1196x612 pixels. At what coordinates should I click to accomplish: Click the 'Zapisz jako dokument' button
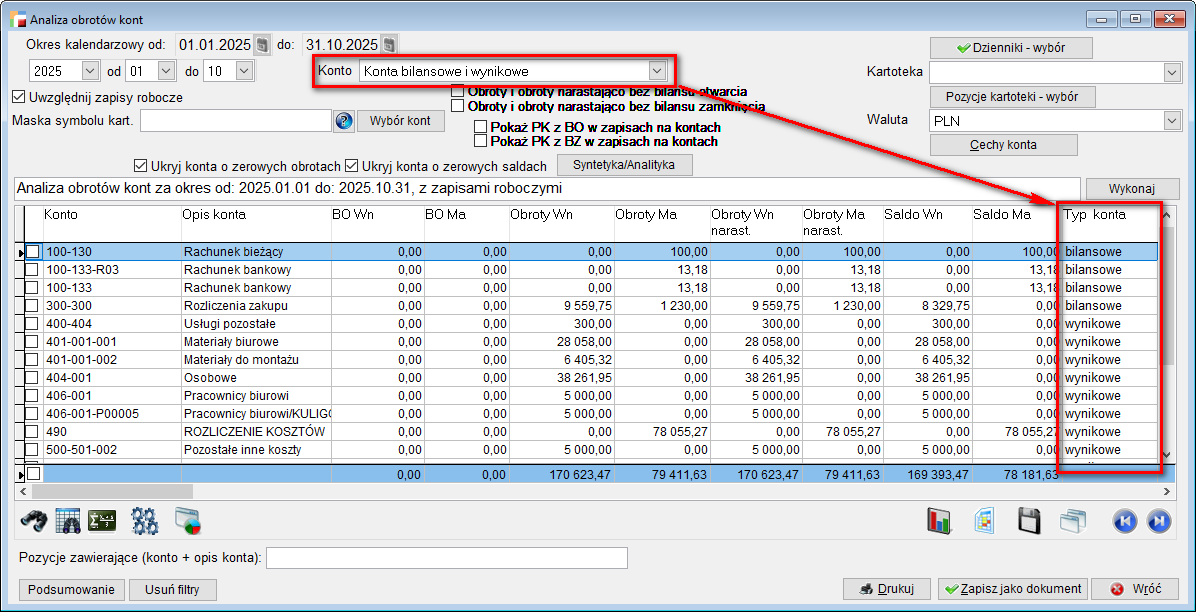coord(1012,589)
